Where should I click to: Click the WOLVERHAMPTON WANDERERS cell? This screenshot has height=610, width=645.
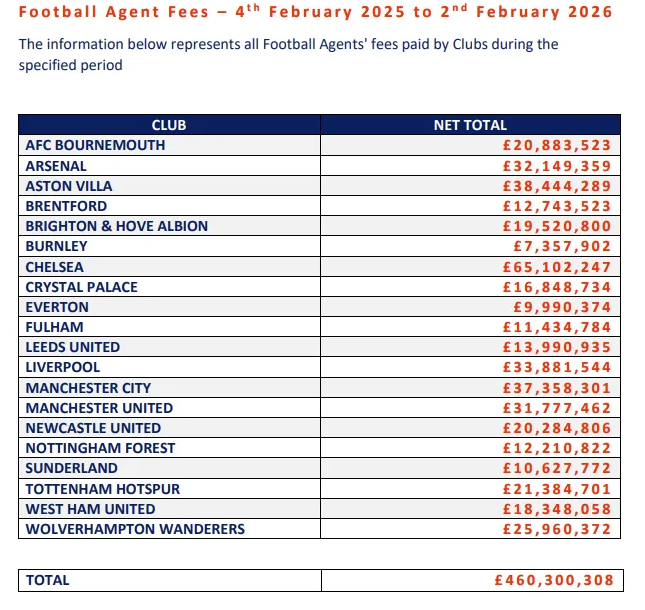click(135, 529)
